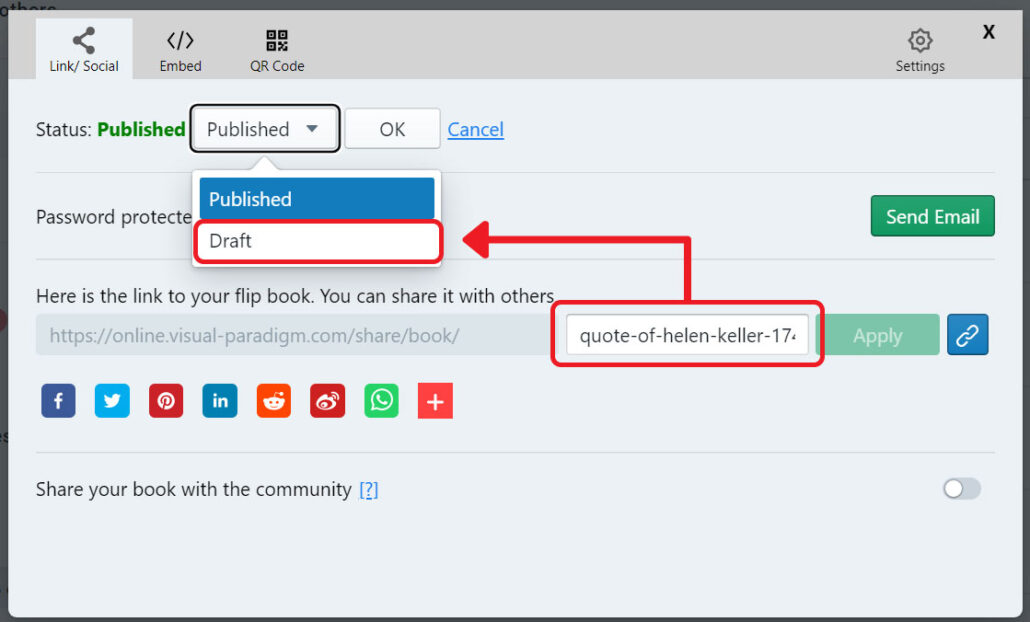Copy link using blue chain icon
This screenshot has width=1030, height=622.
coord(967,336)
